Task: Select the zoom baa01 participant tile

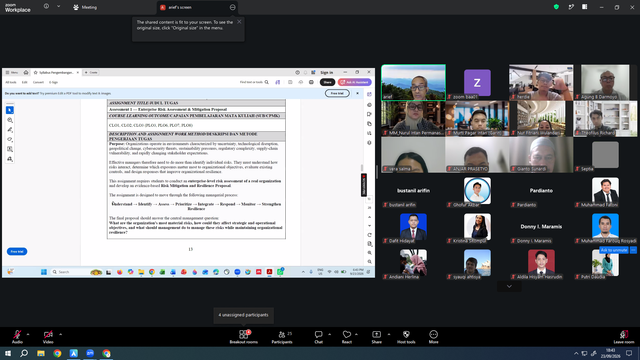Action: [477, 82]
